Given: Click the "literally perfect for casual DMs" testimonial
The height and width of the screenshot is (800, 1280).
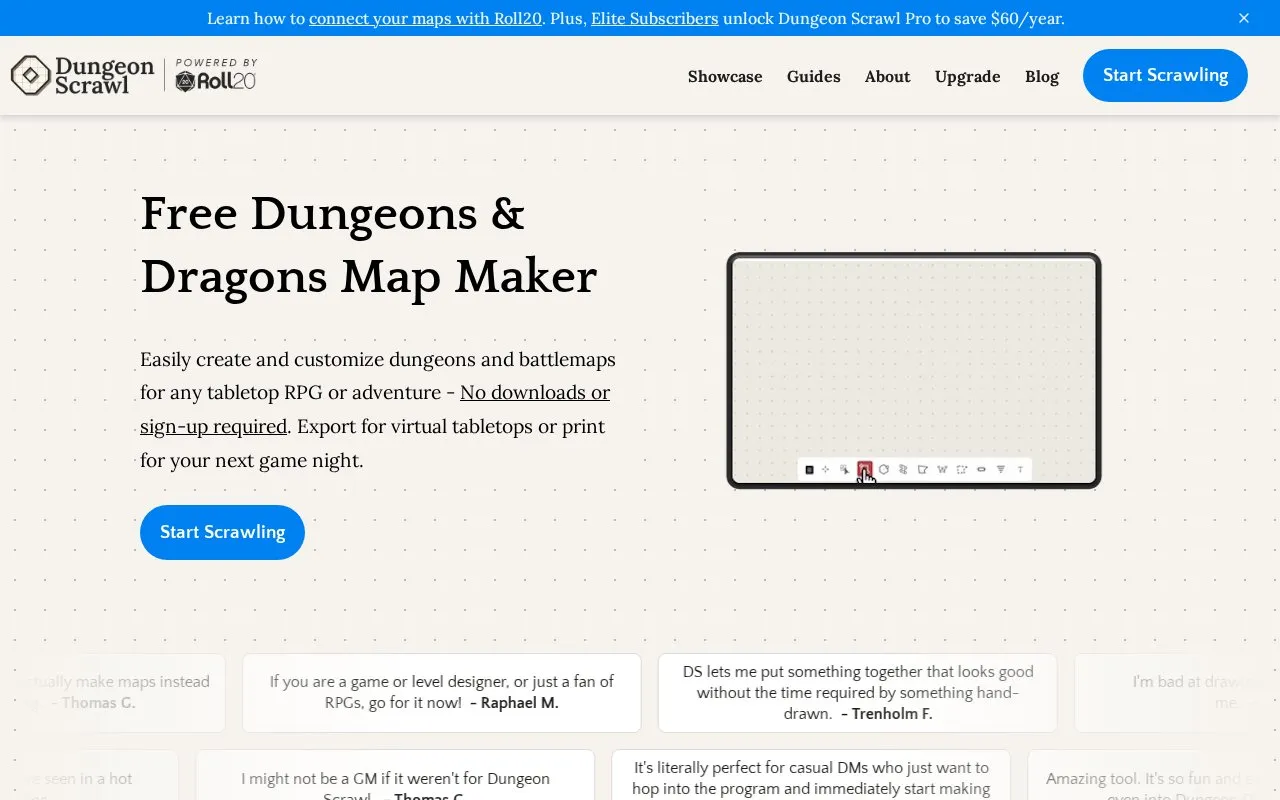Looking at the screenshot, I should click(x=811, y=776).
